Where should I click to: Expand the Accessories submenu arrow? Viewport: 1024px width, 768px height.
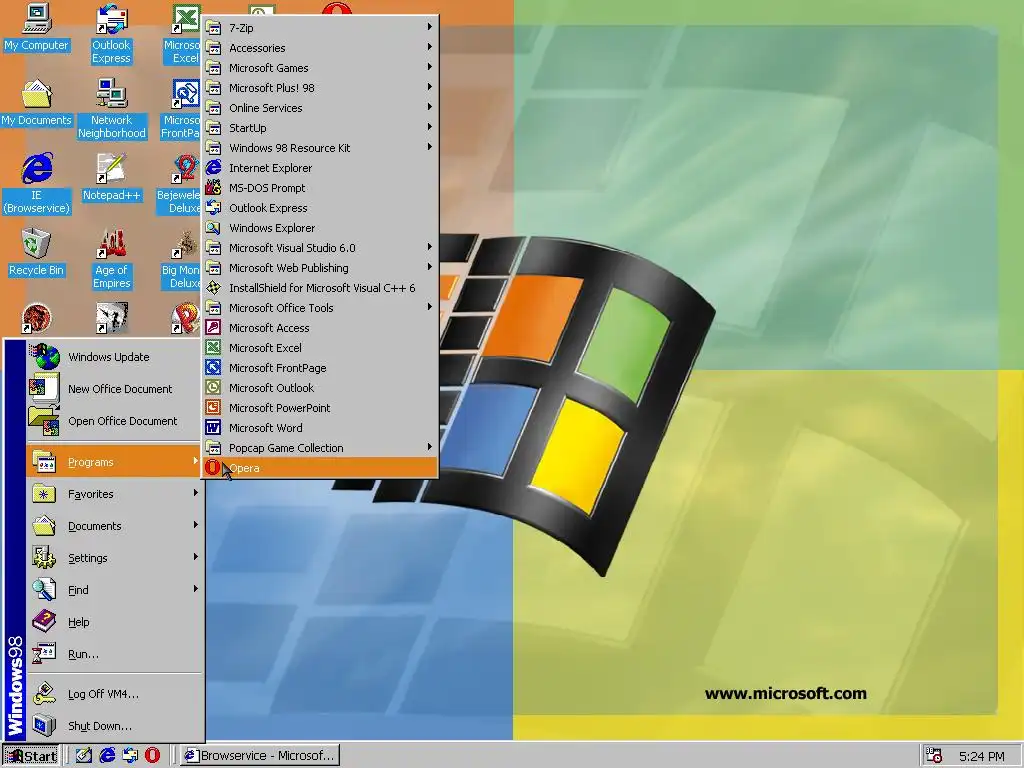[430, 47]
